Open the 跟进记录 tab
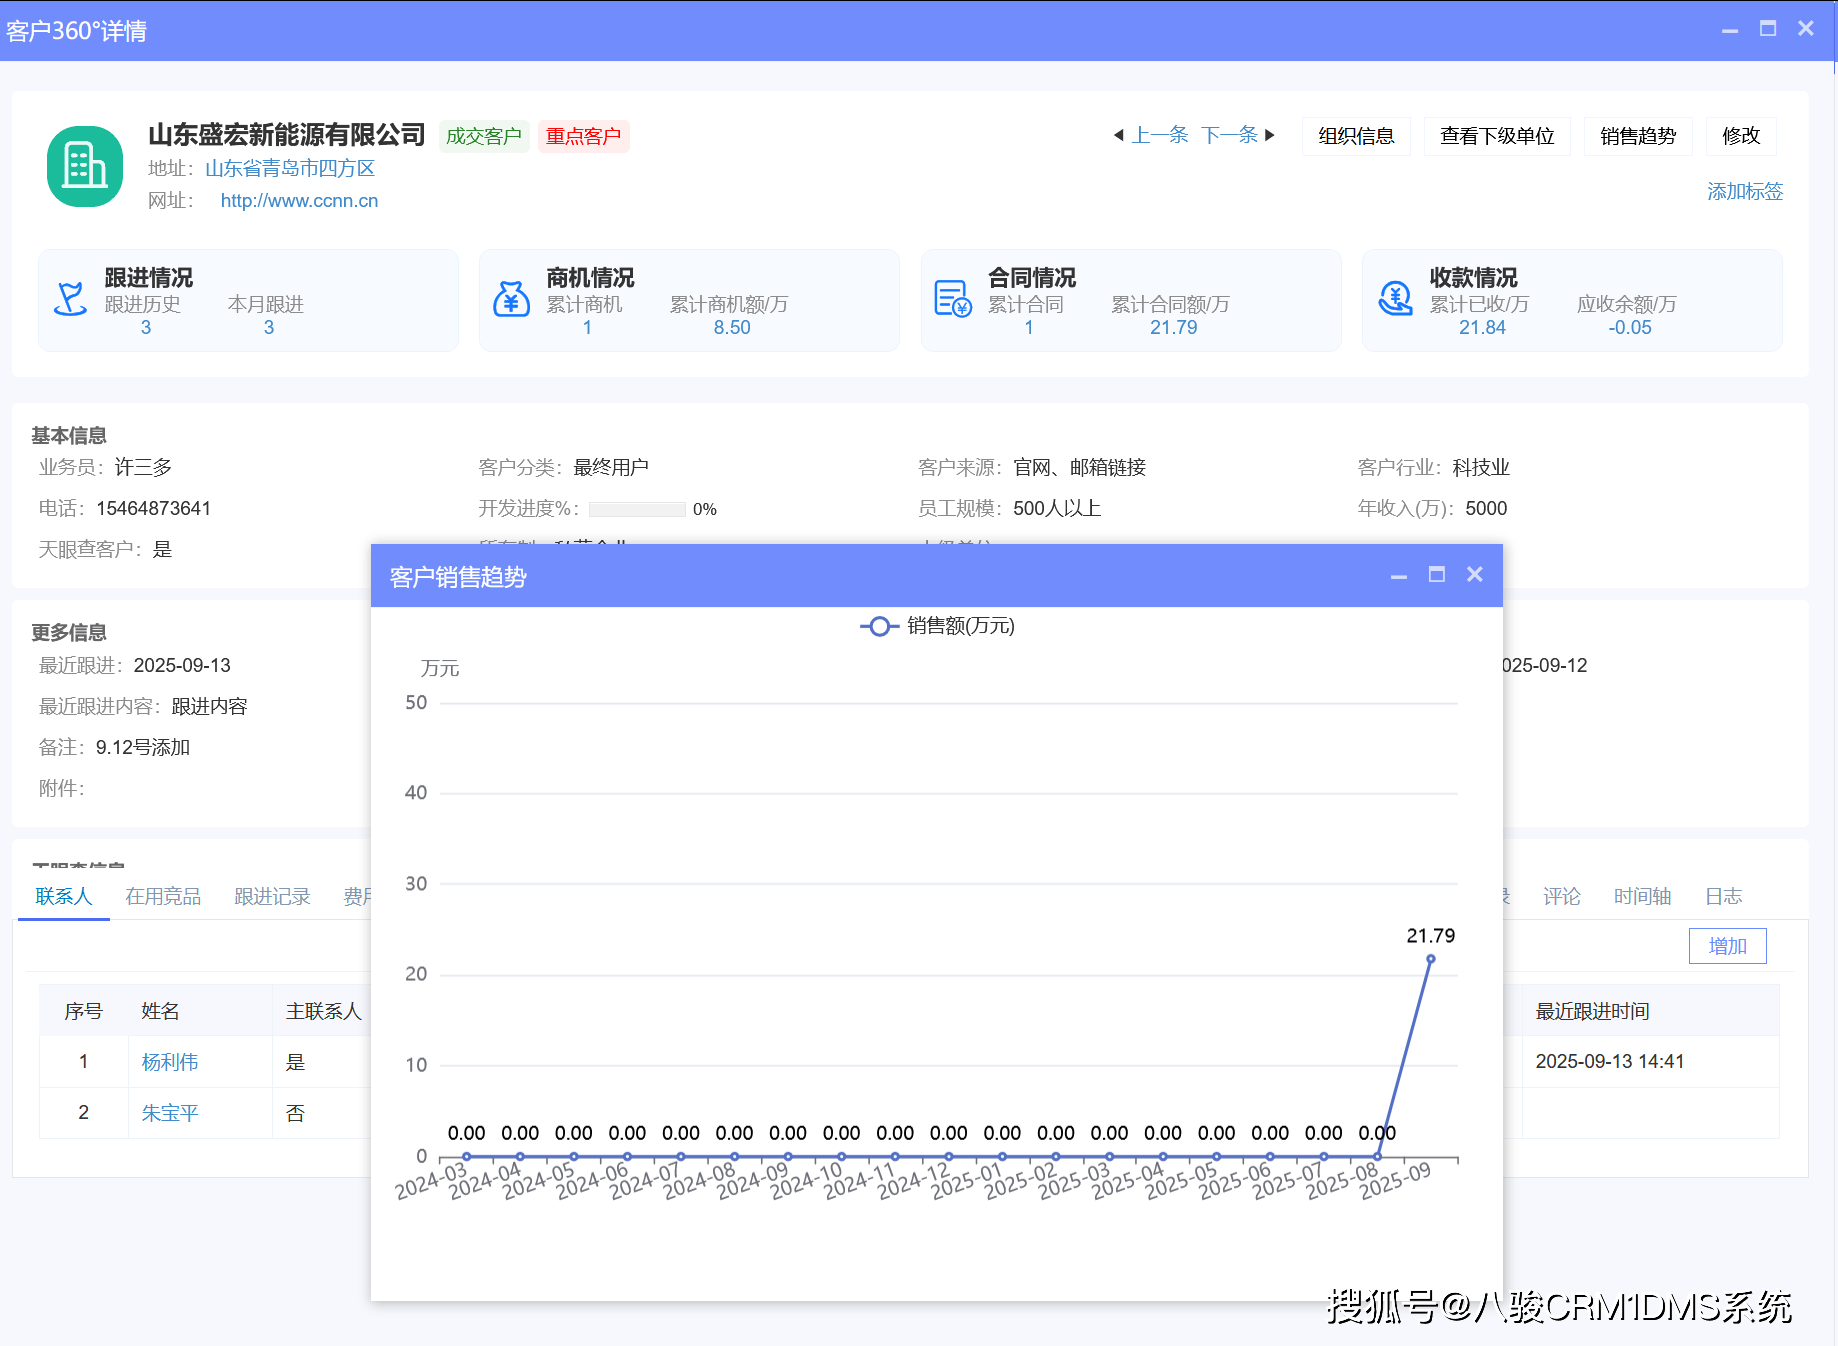Screen dimensions: 1838x1346 click(x=272, y=897)
